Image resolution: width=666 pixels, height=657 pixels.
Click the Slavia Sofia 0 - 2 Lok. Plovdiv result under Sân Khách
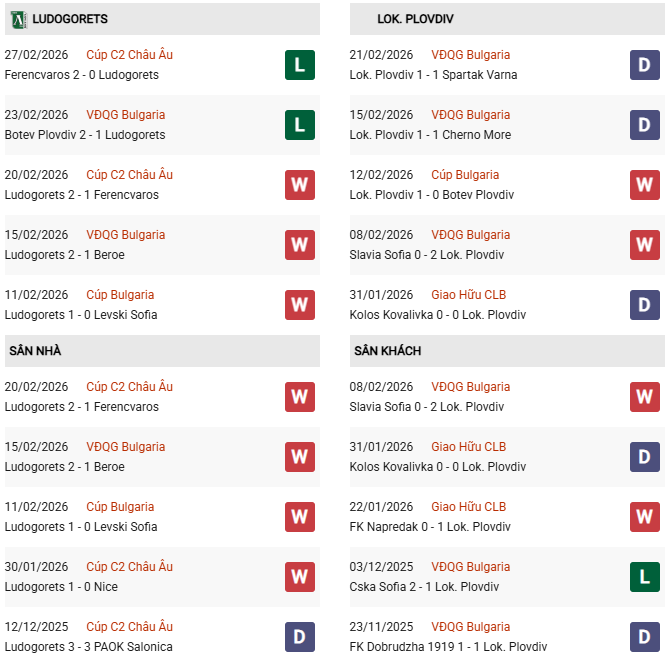point(427,407)
